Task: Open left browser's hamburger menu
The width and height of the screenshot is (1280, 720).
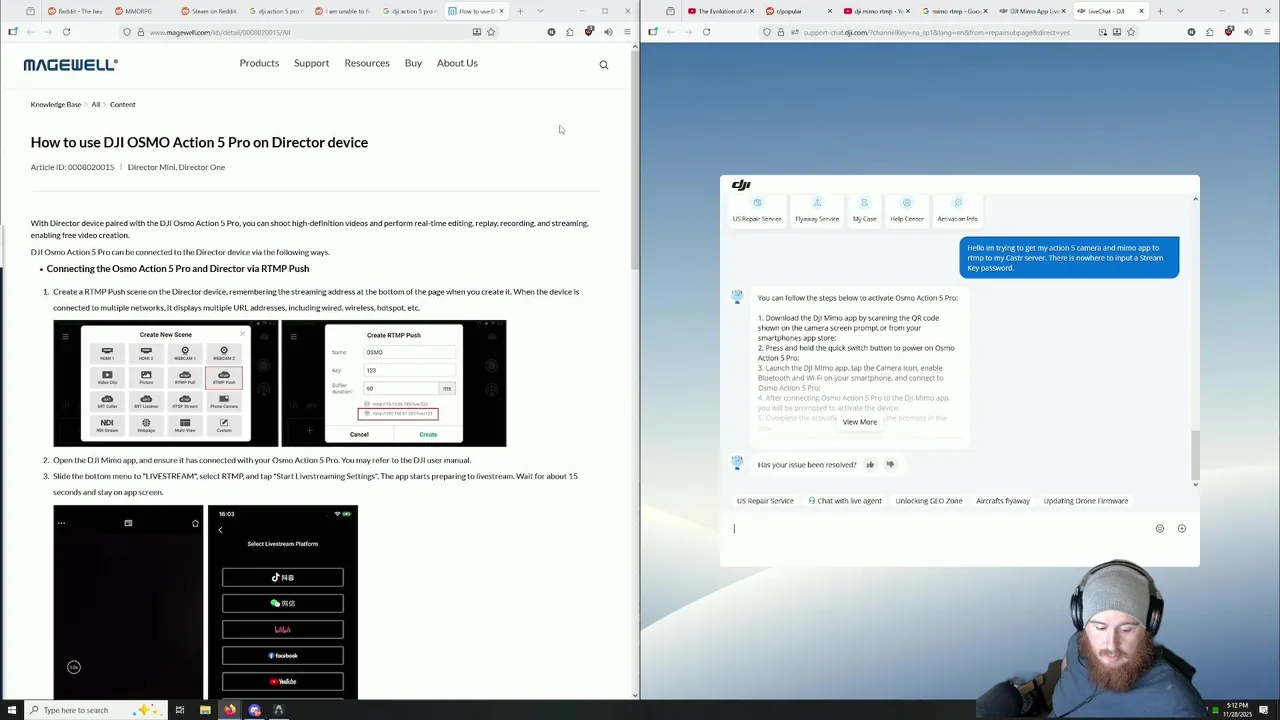Action: [627, 32]
